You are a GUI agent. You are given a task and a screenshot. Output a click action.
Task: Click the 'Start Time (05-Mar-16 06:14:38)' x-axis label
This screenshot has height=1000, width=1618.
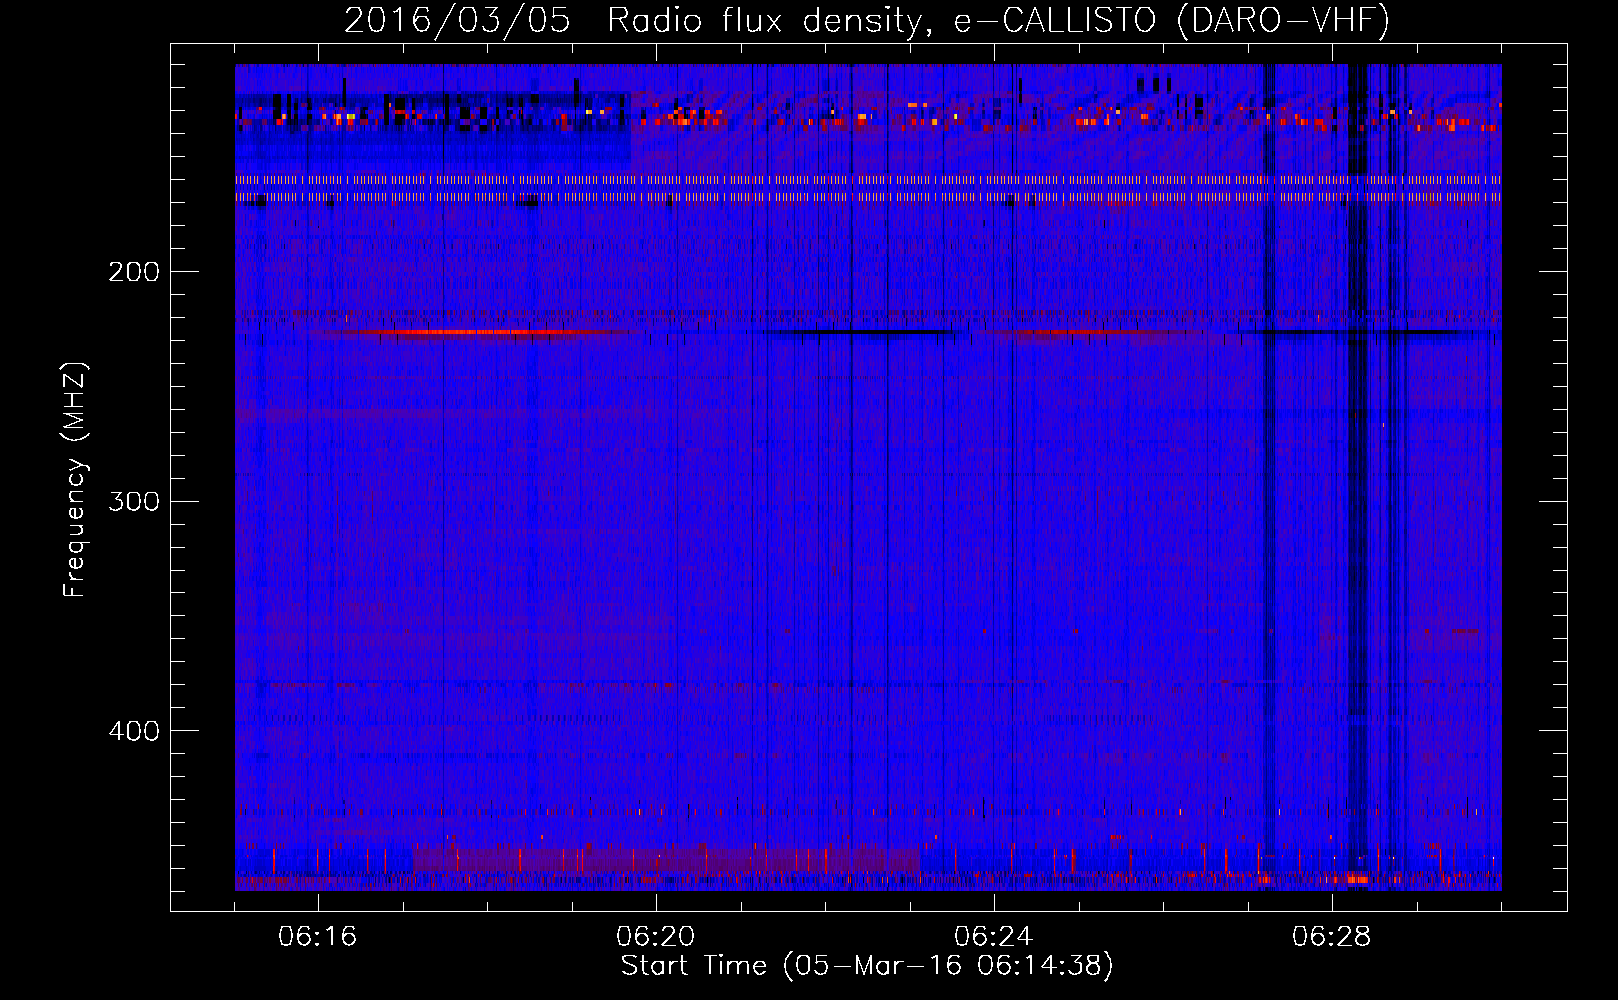(x=867, y=966)
